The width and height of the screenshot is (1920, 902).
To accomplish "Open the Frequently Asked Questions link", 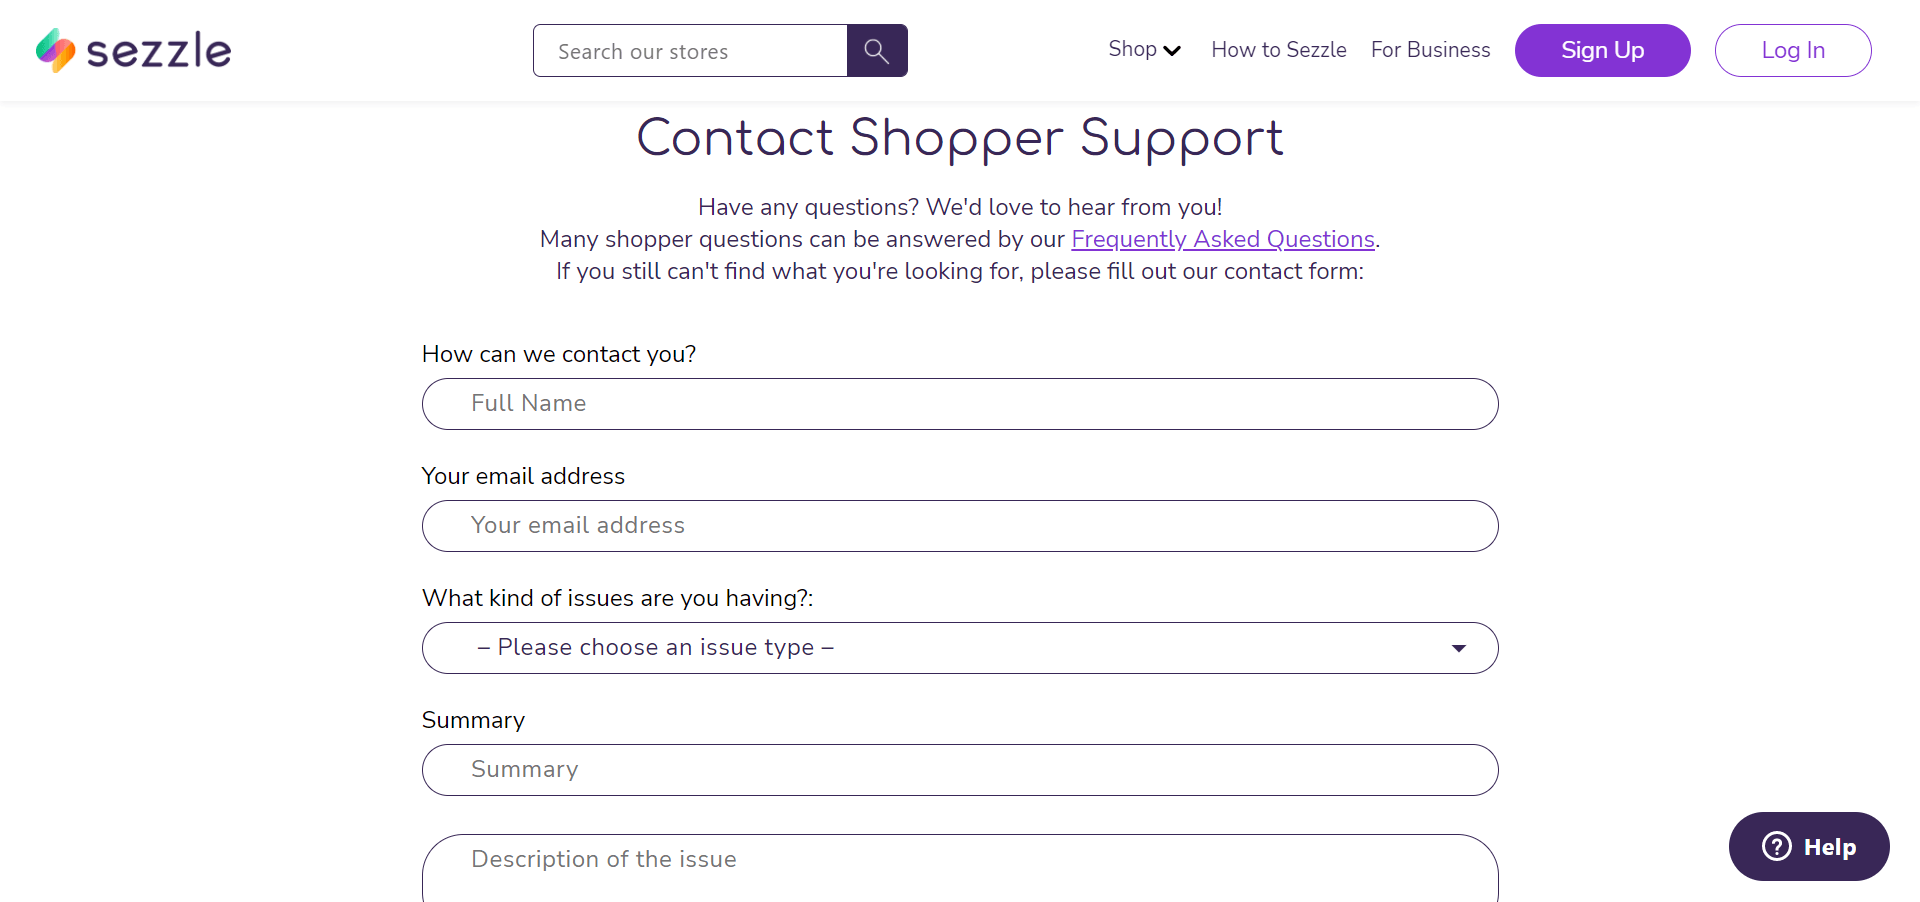I will (x=1222, y=239).
